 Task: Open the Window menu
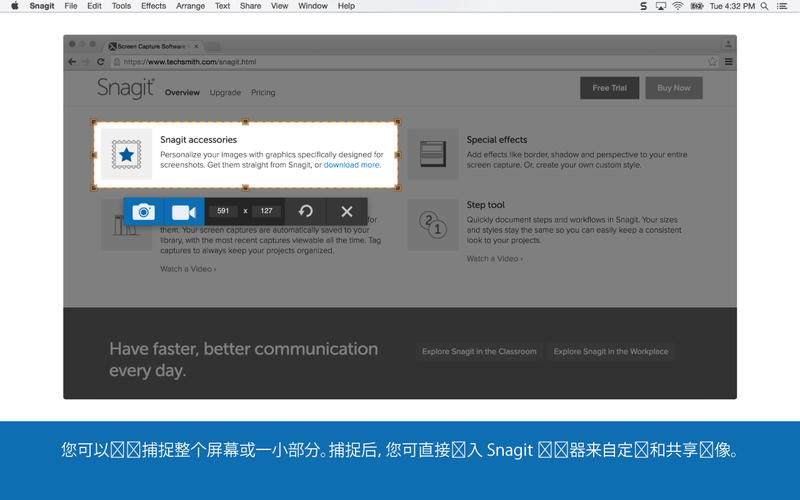(x=313, y=6)
